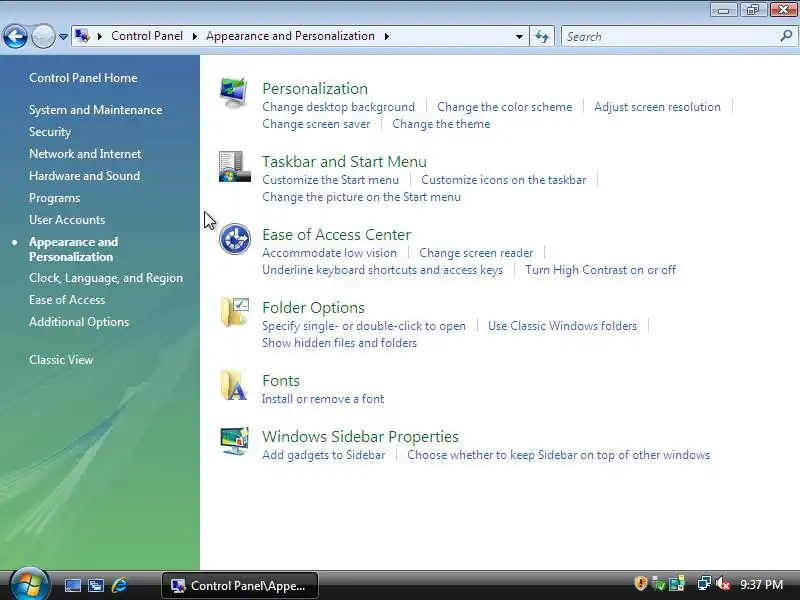The width and height of the screenshot is (800, 600).
Task: Click Underline keyboard shortcuts and access keys
Action: click(383, 270)
